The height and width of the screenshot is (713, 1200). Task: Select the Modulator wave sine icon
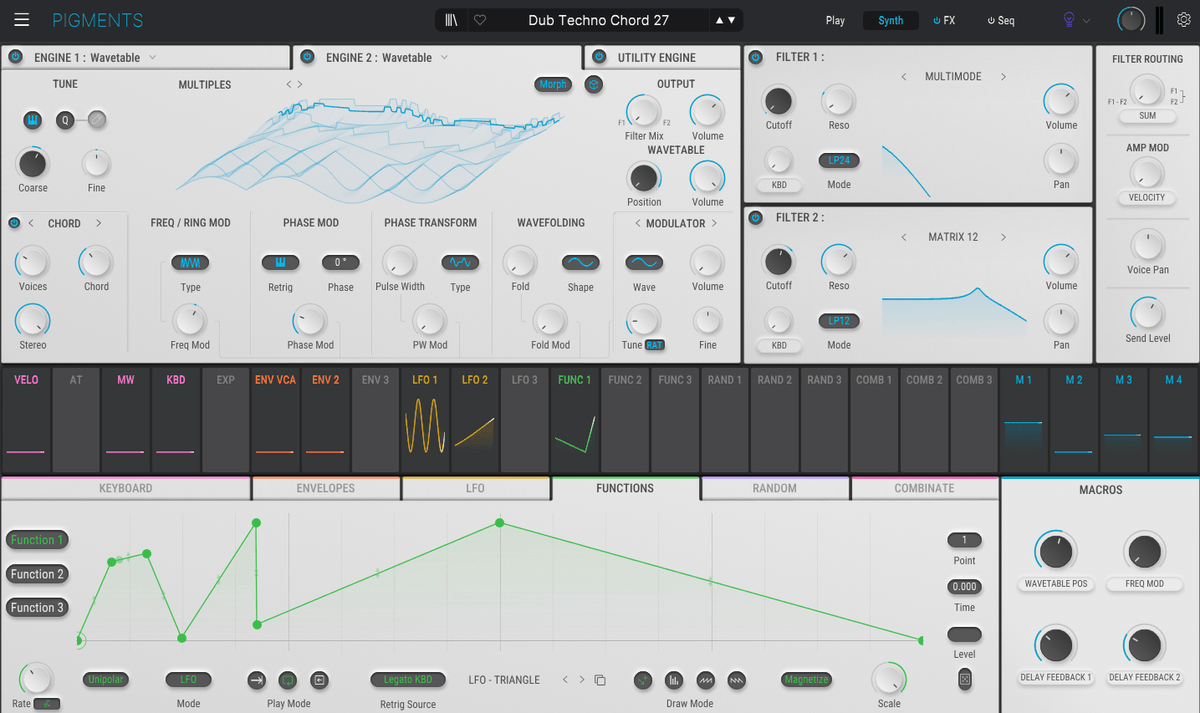[x=644, y=263]
